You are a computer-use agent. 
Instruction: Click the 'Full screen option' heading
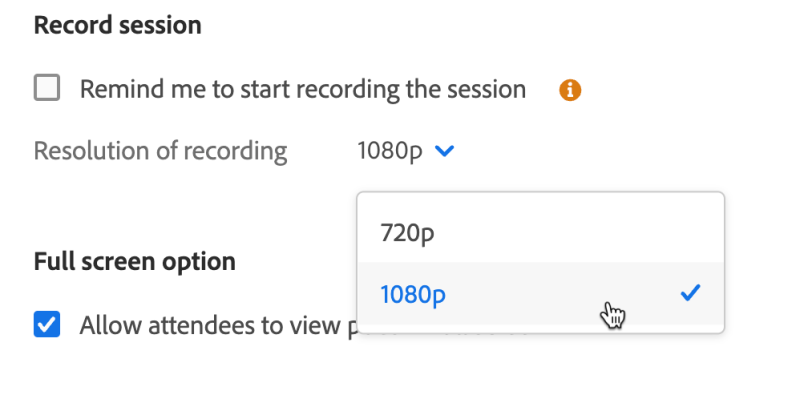pos(135,262)
